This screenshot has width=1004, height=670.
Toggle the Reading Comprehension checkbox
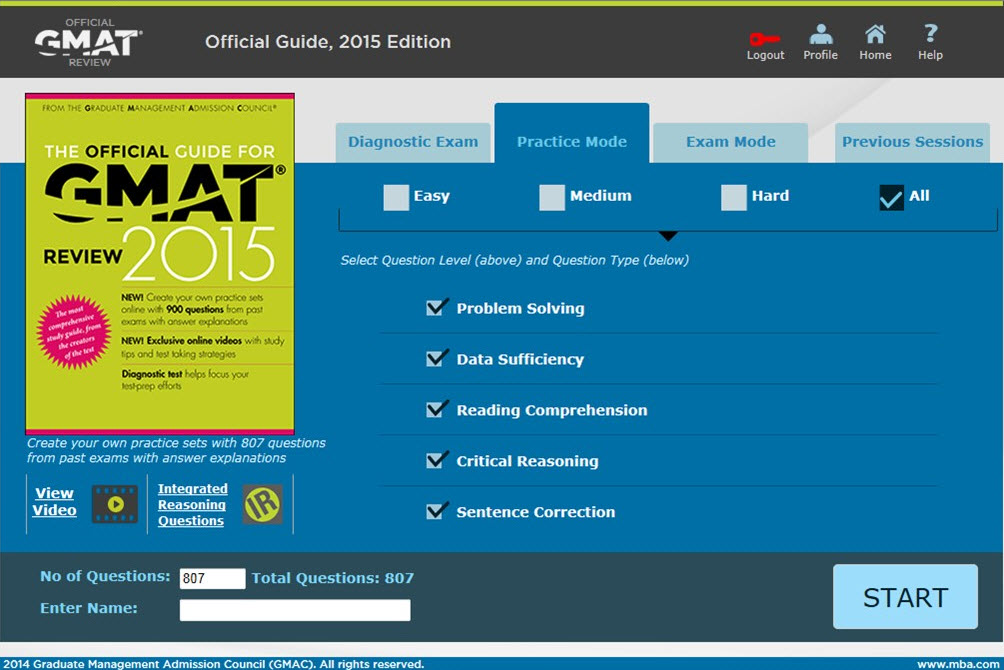pyautogui.click(x=437, y=409)
